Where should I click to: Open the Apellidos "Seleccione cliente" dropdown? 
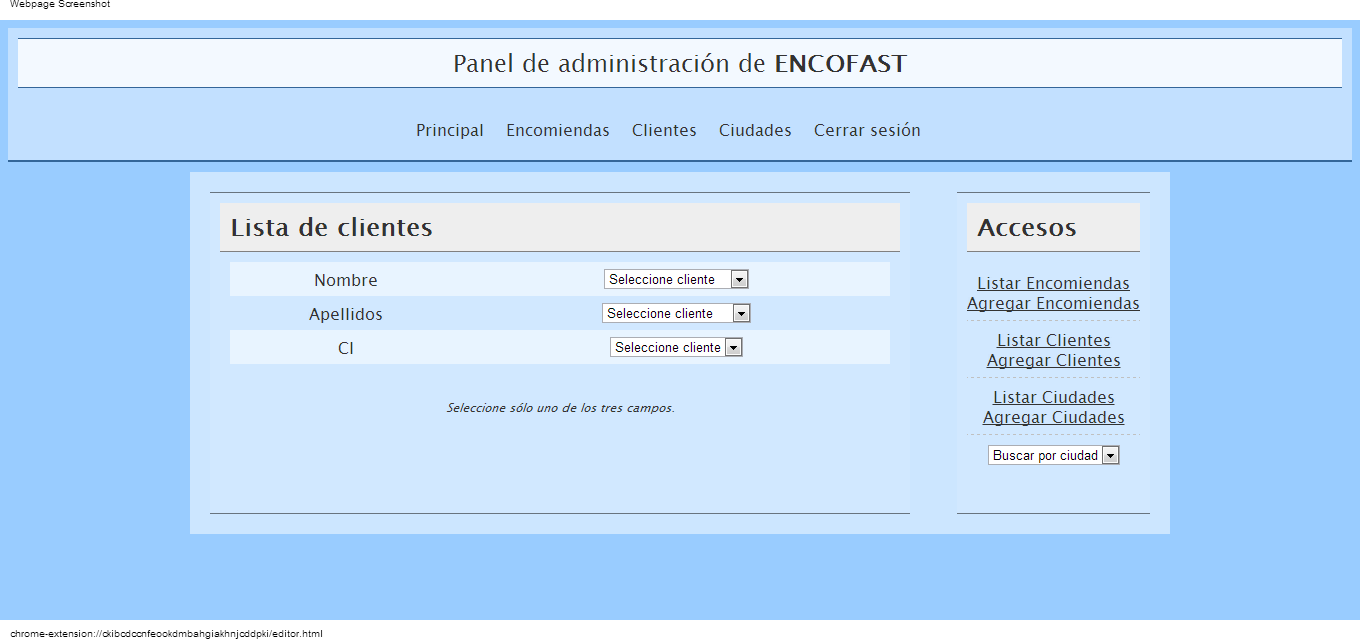[x=670, y=313]
